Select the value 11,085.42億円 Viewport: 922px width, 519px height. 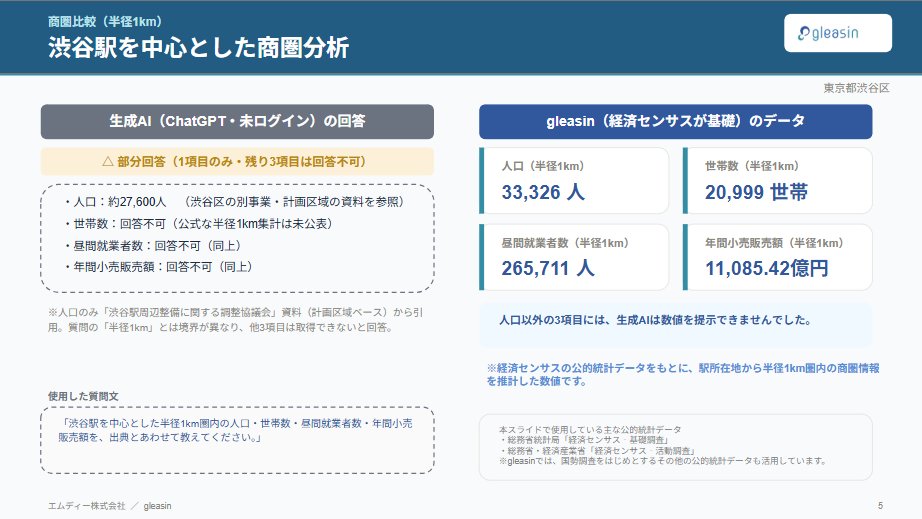pyautogui.click(x=767, y=269)
